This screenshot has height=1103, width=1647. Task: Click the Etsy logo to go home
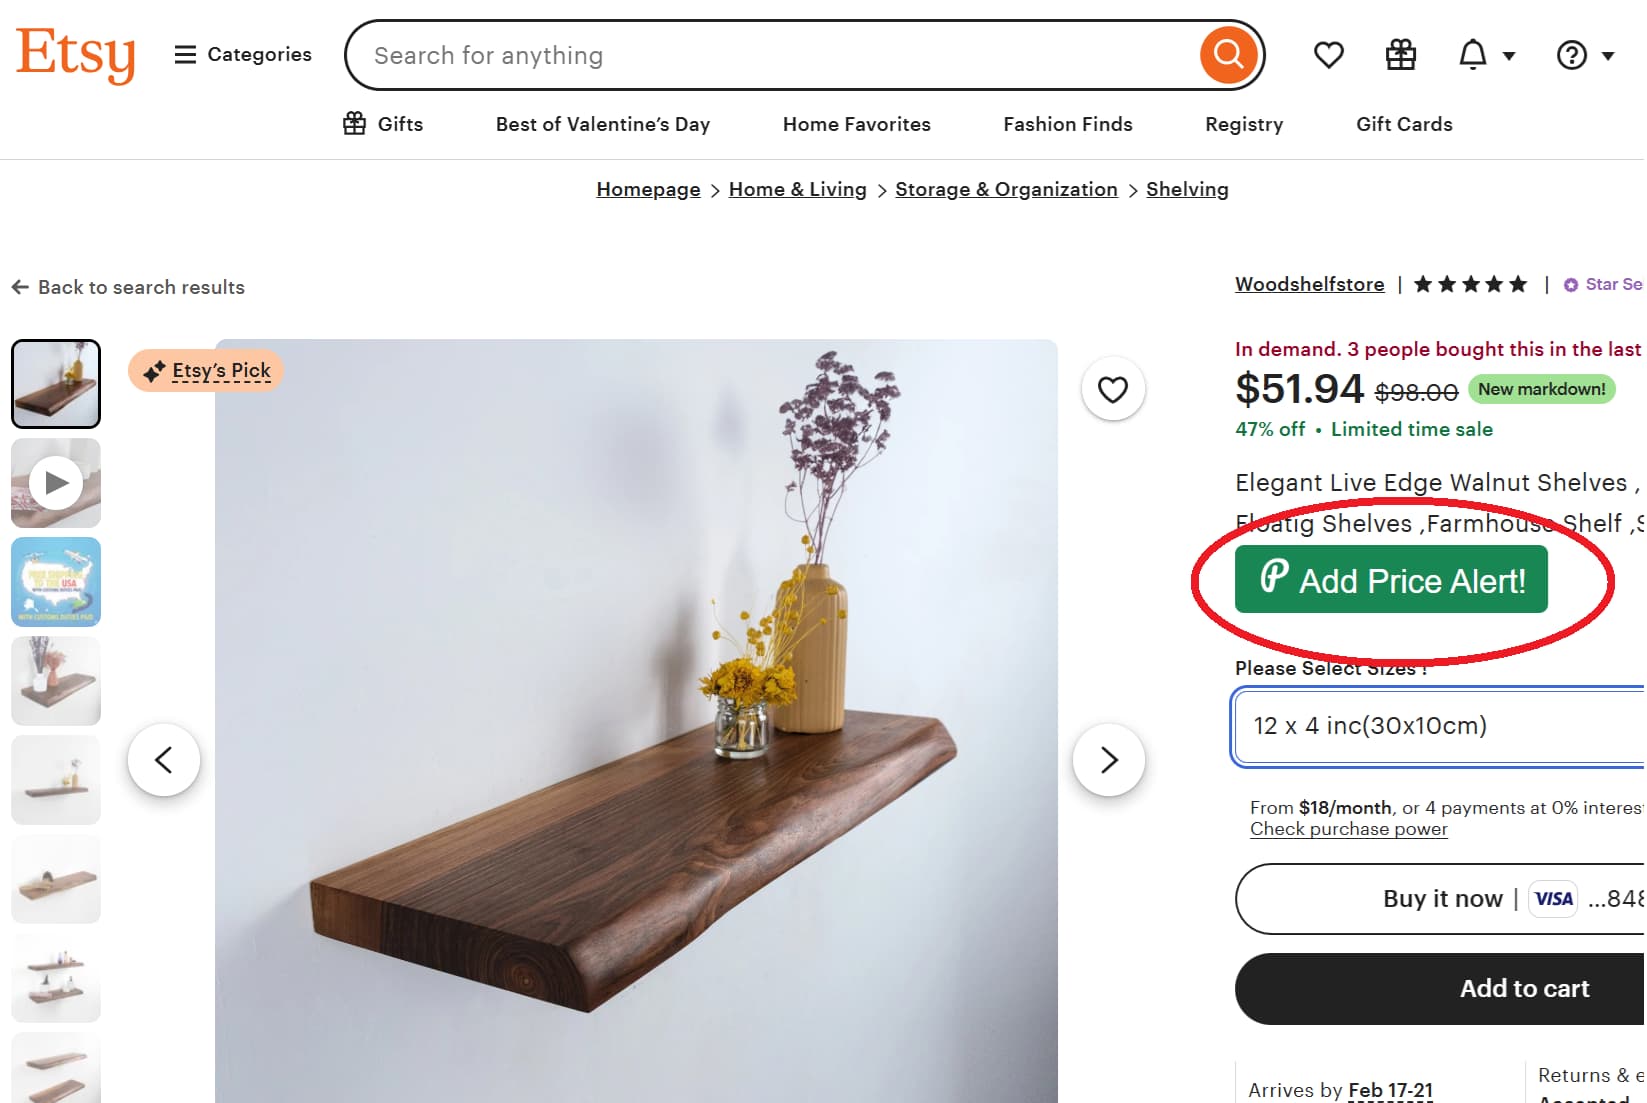[x=75, y=55]
